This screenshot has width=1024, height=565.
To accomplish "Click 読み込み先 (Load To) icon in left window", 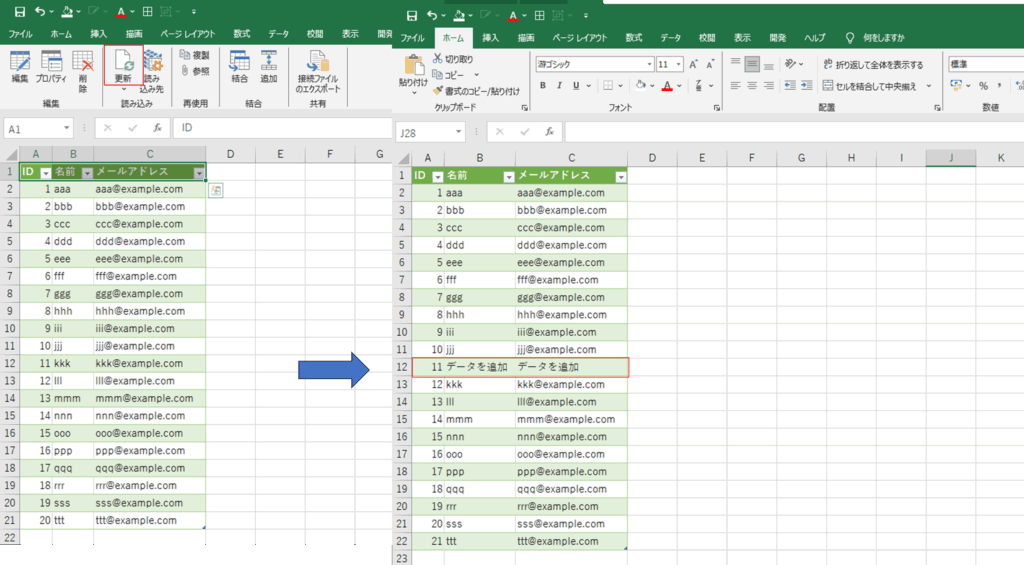I will [152, 71].
